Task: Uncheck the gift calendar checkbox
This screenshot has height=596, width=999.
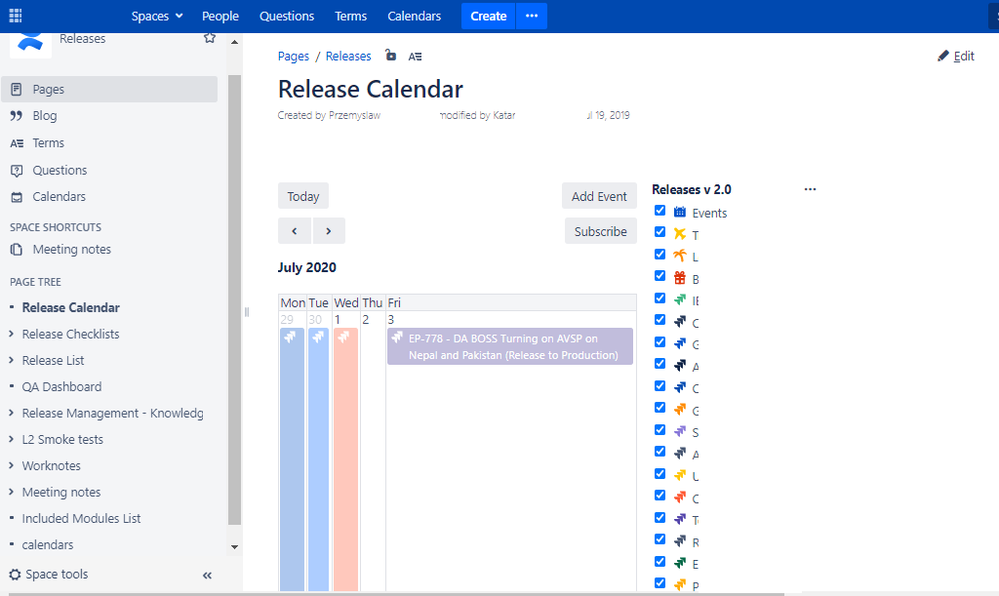Action: pos(660,276)
